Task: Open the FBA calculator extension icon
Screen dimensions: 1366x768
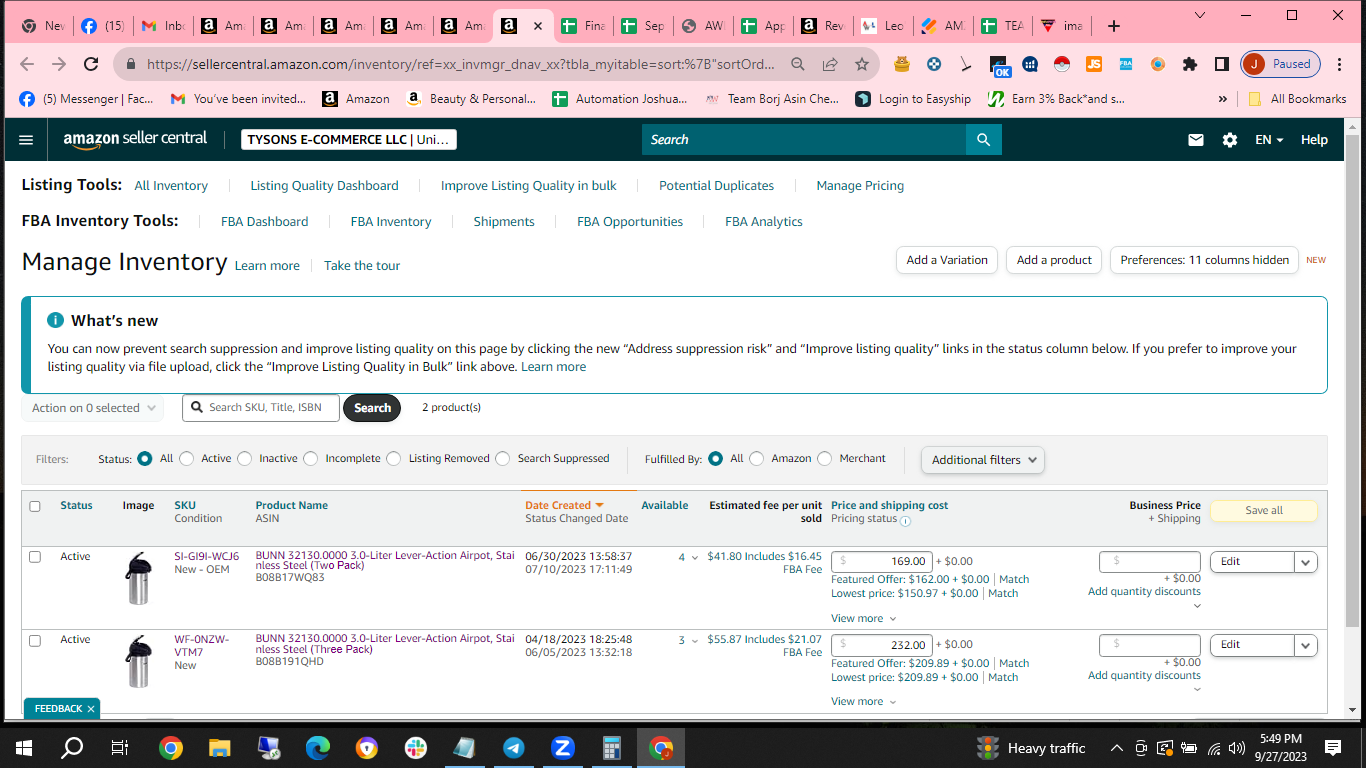Action: click(1126, 64)
